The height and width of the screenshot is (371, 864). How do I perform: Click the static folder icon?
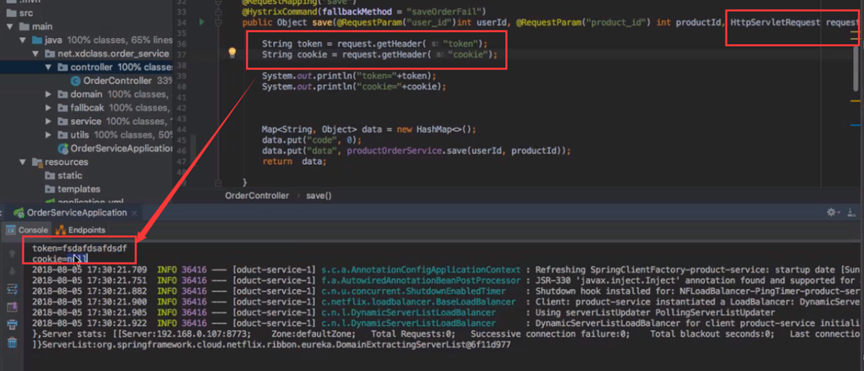tap(50, 175)
